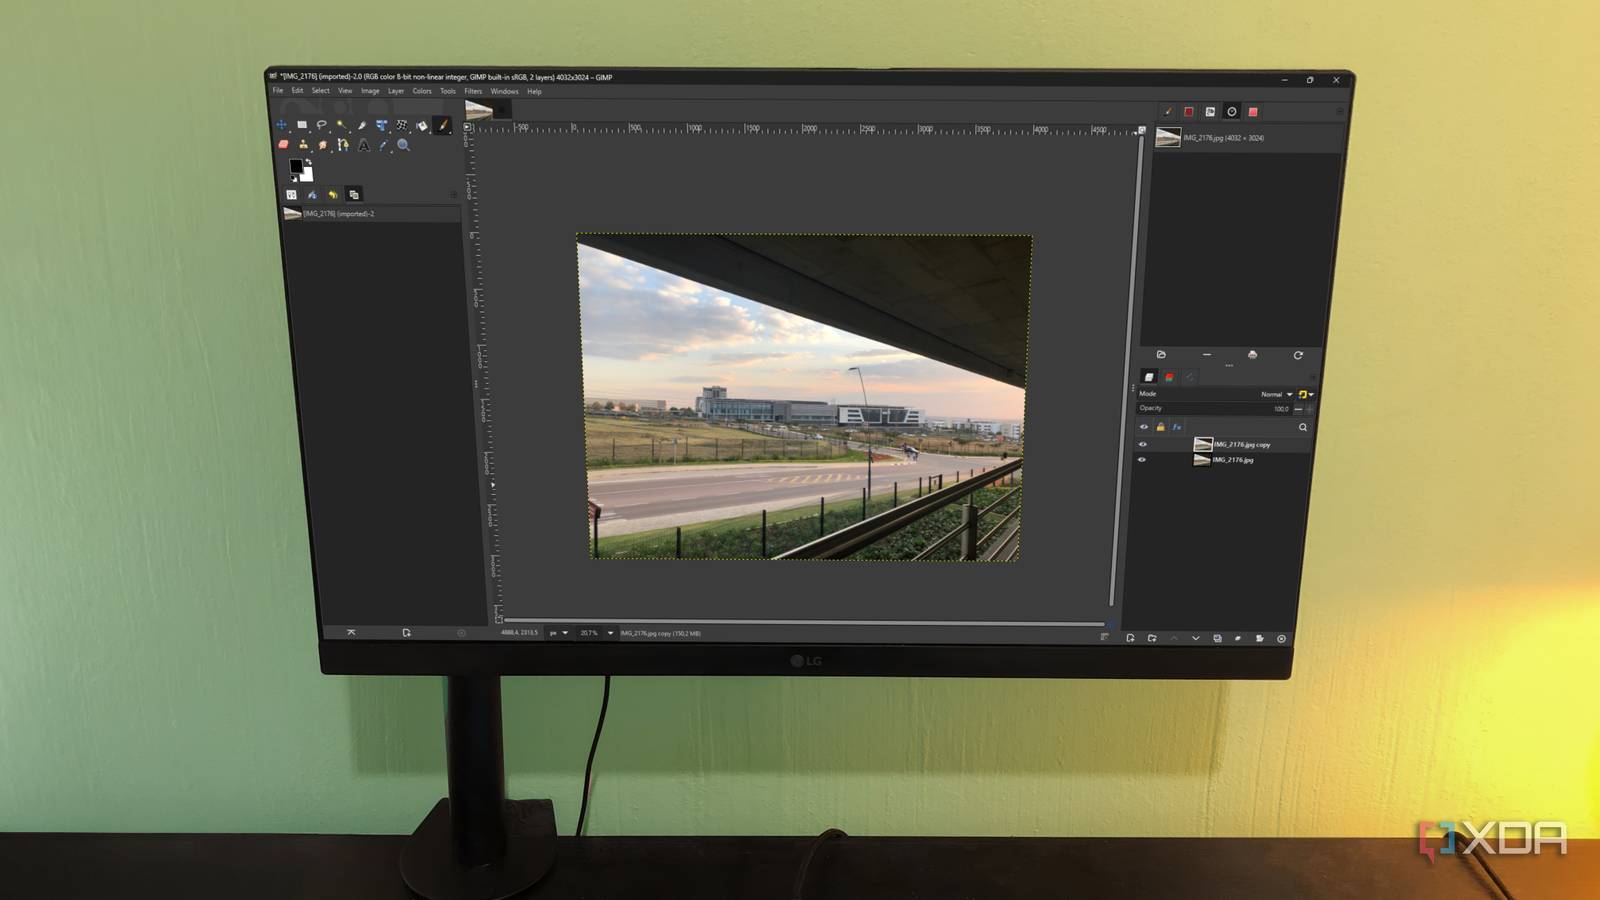The width and height of the screenshot is (1600, 900).
Task: Select the Text tool
Action: [x=364, y=145]
